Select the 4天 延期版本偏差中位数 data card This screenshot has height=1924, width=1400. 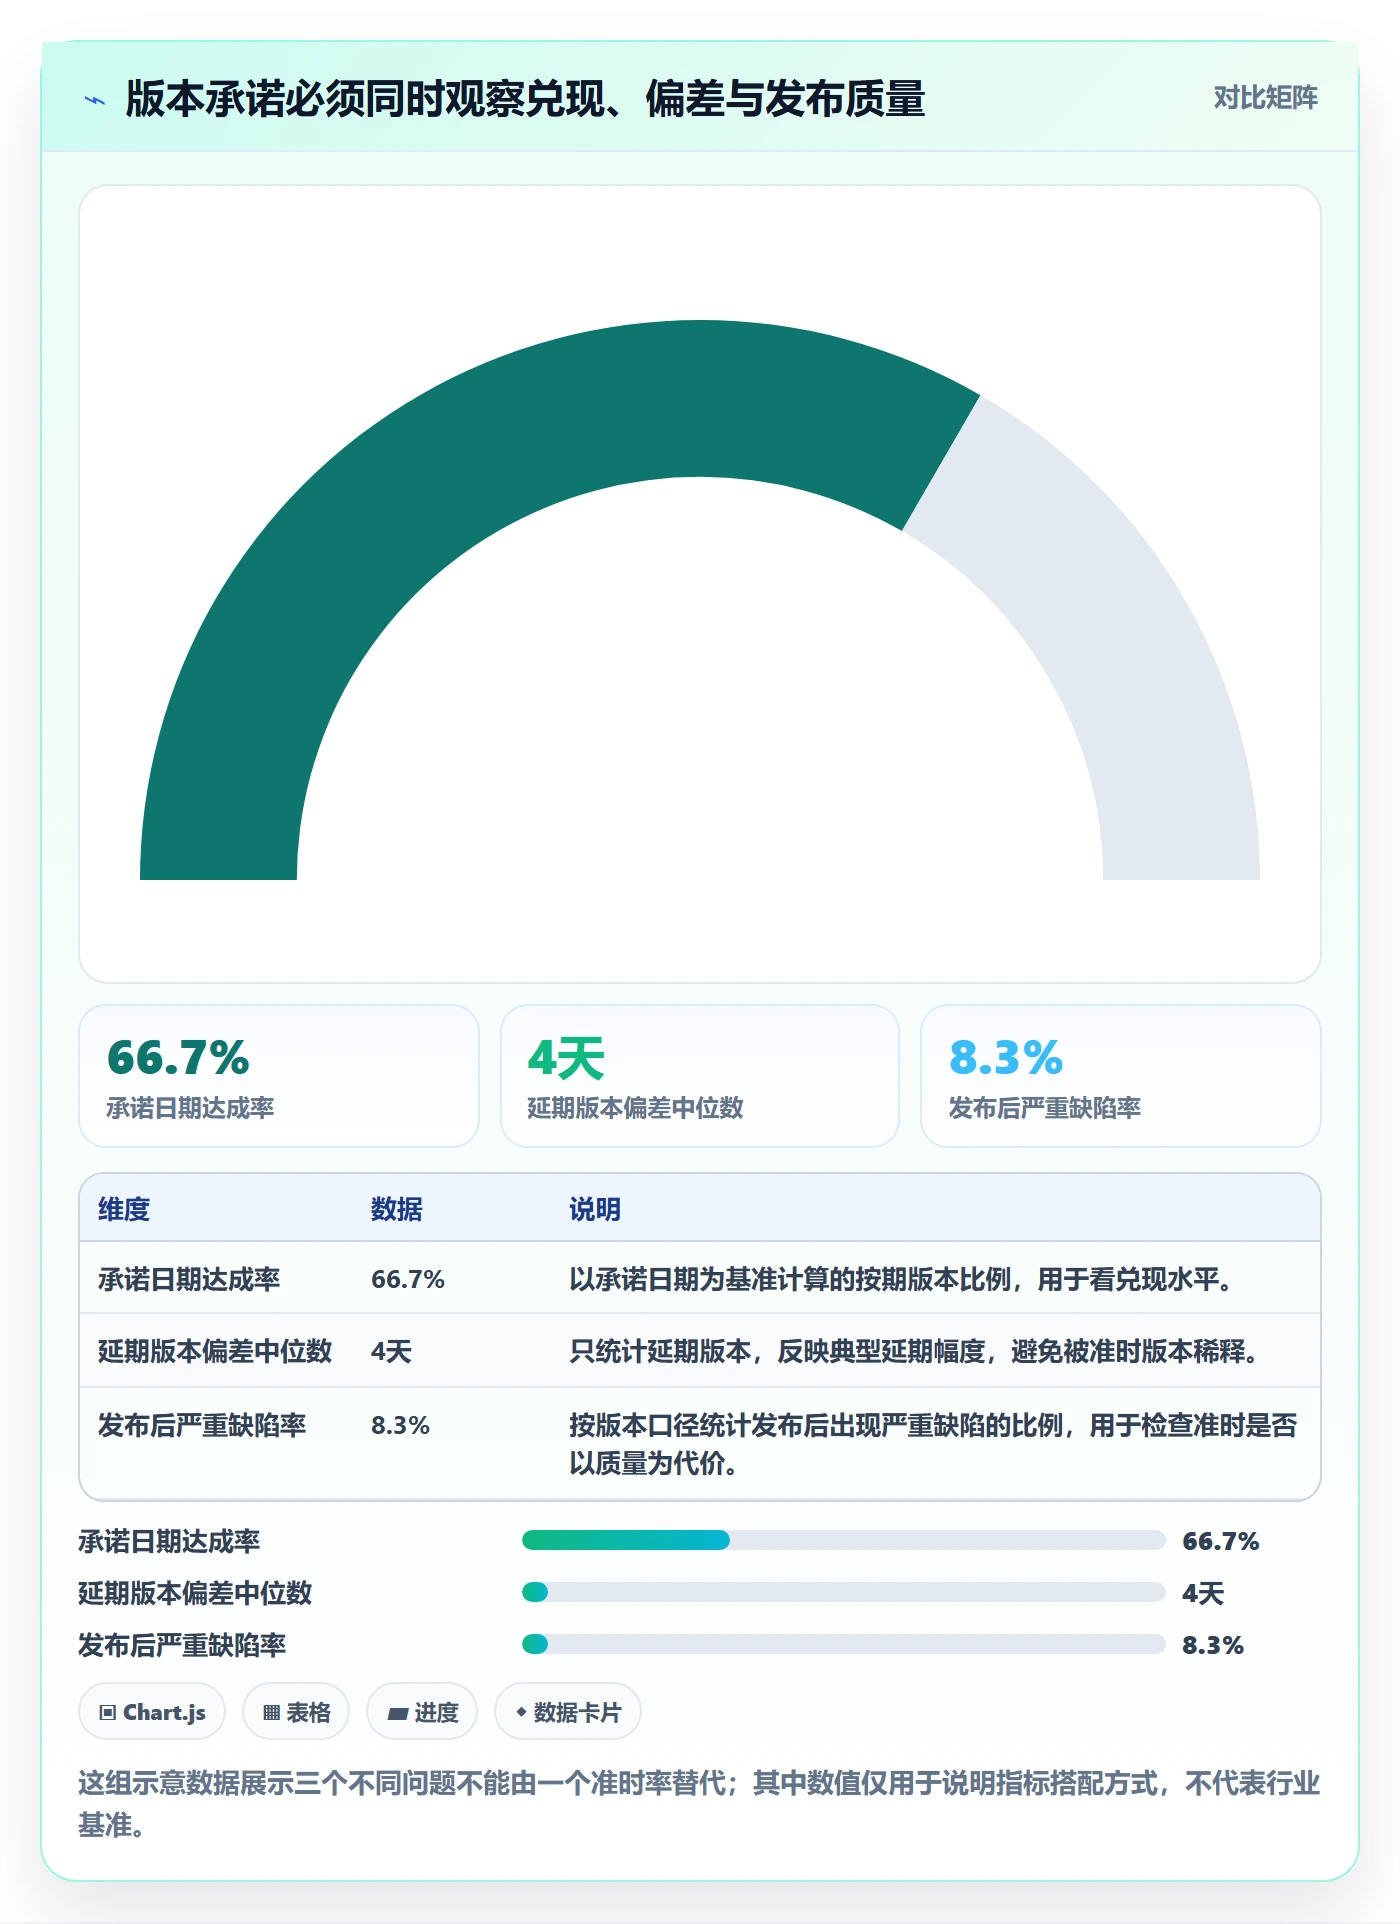(x=700, y=1076)
